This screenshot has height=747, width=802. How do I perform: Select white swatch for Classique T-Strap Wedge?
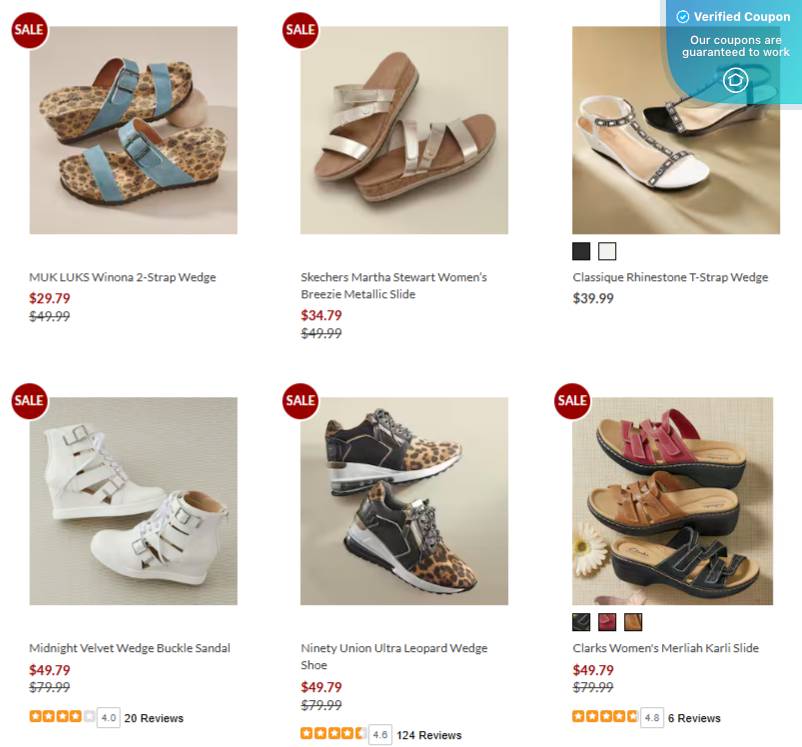607,251
